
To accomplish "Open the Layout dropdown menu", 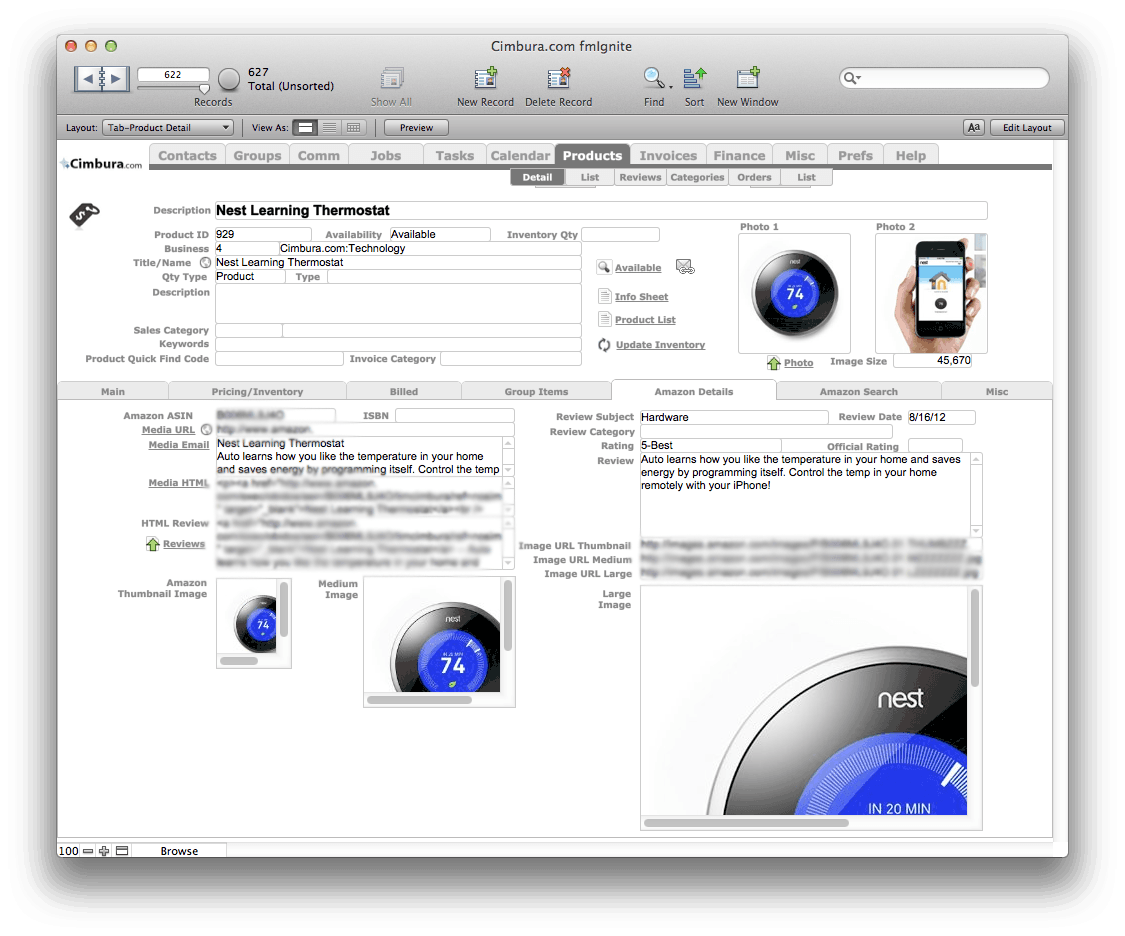I will tap(168, 128).
